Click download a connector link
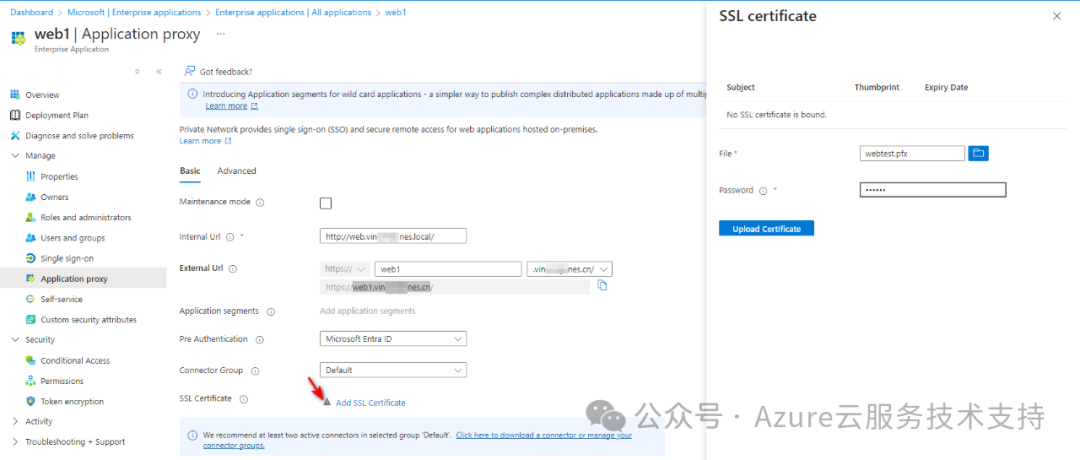 click(x=543, y=436)
